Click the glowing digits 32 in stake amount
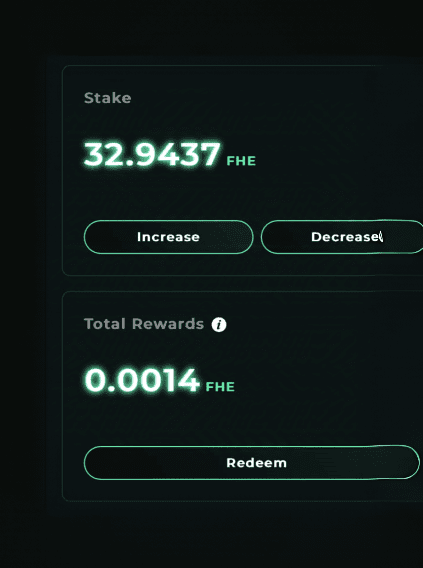The height and width of the screenshot is (568, 423). (102, 155)
